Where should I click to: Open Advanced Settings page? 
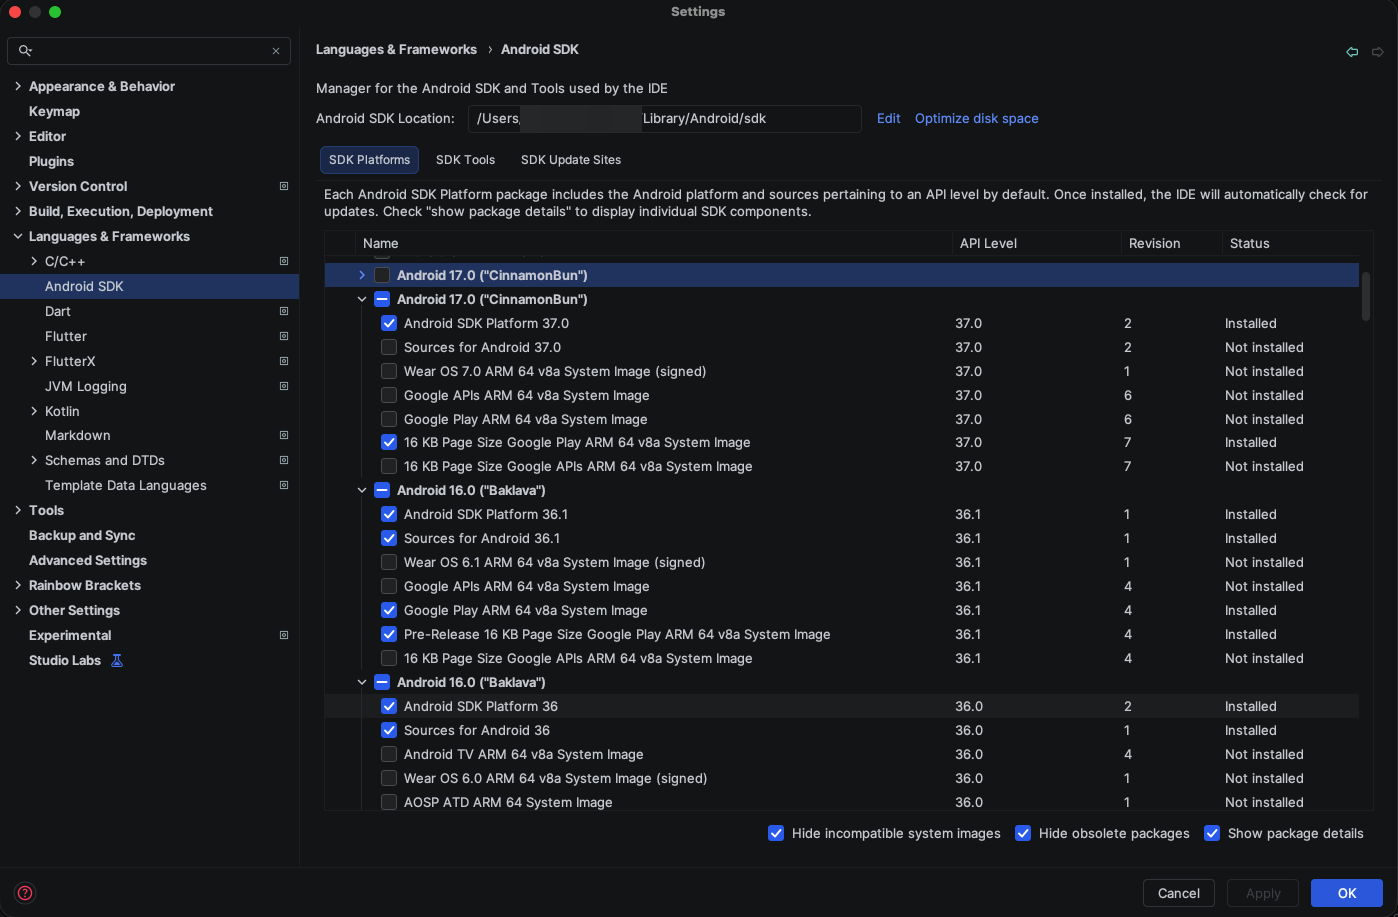pos(88,560)
